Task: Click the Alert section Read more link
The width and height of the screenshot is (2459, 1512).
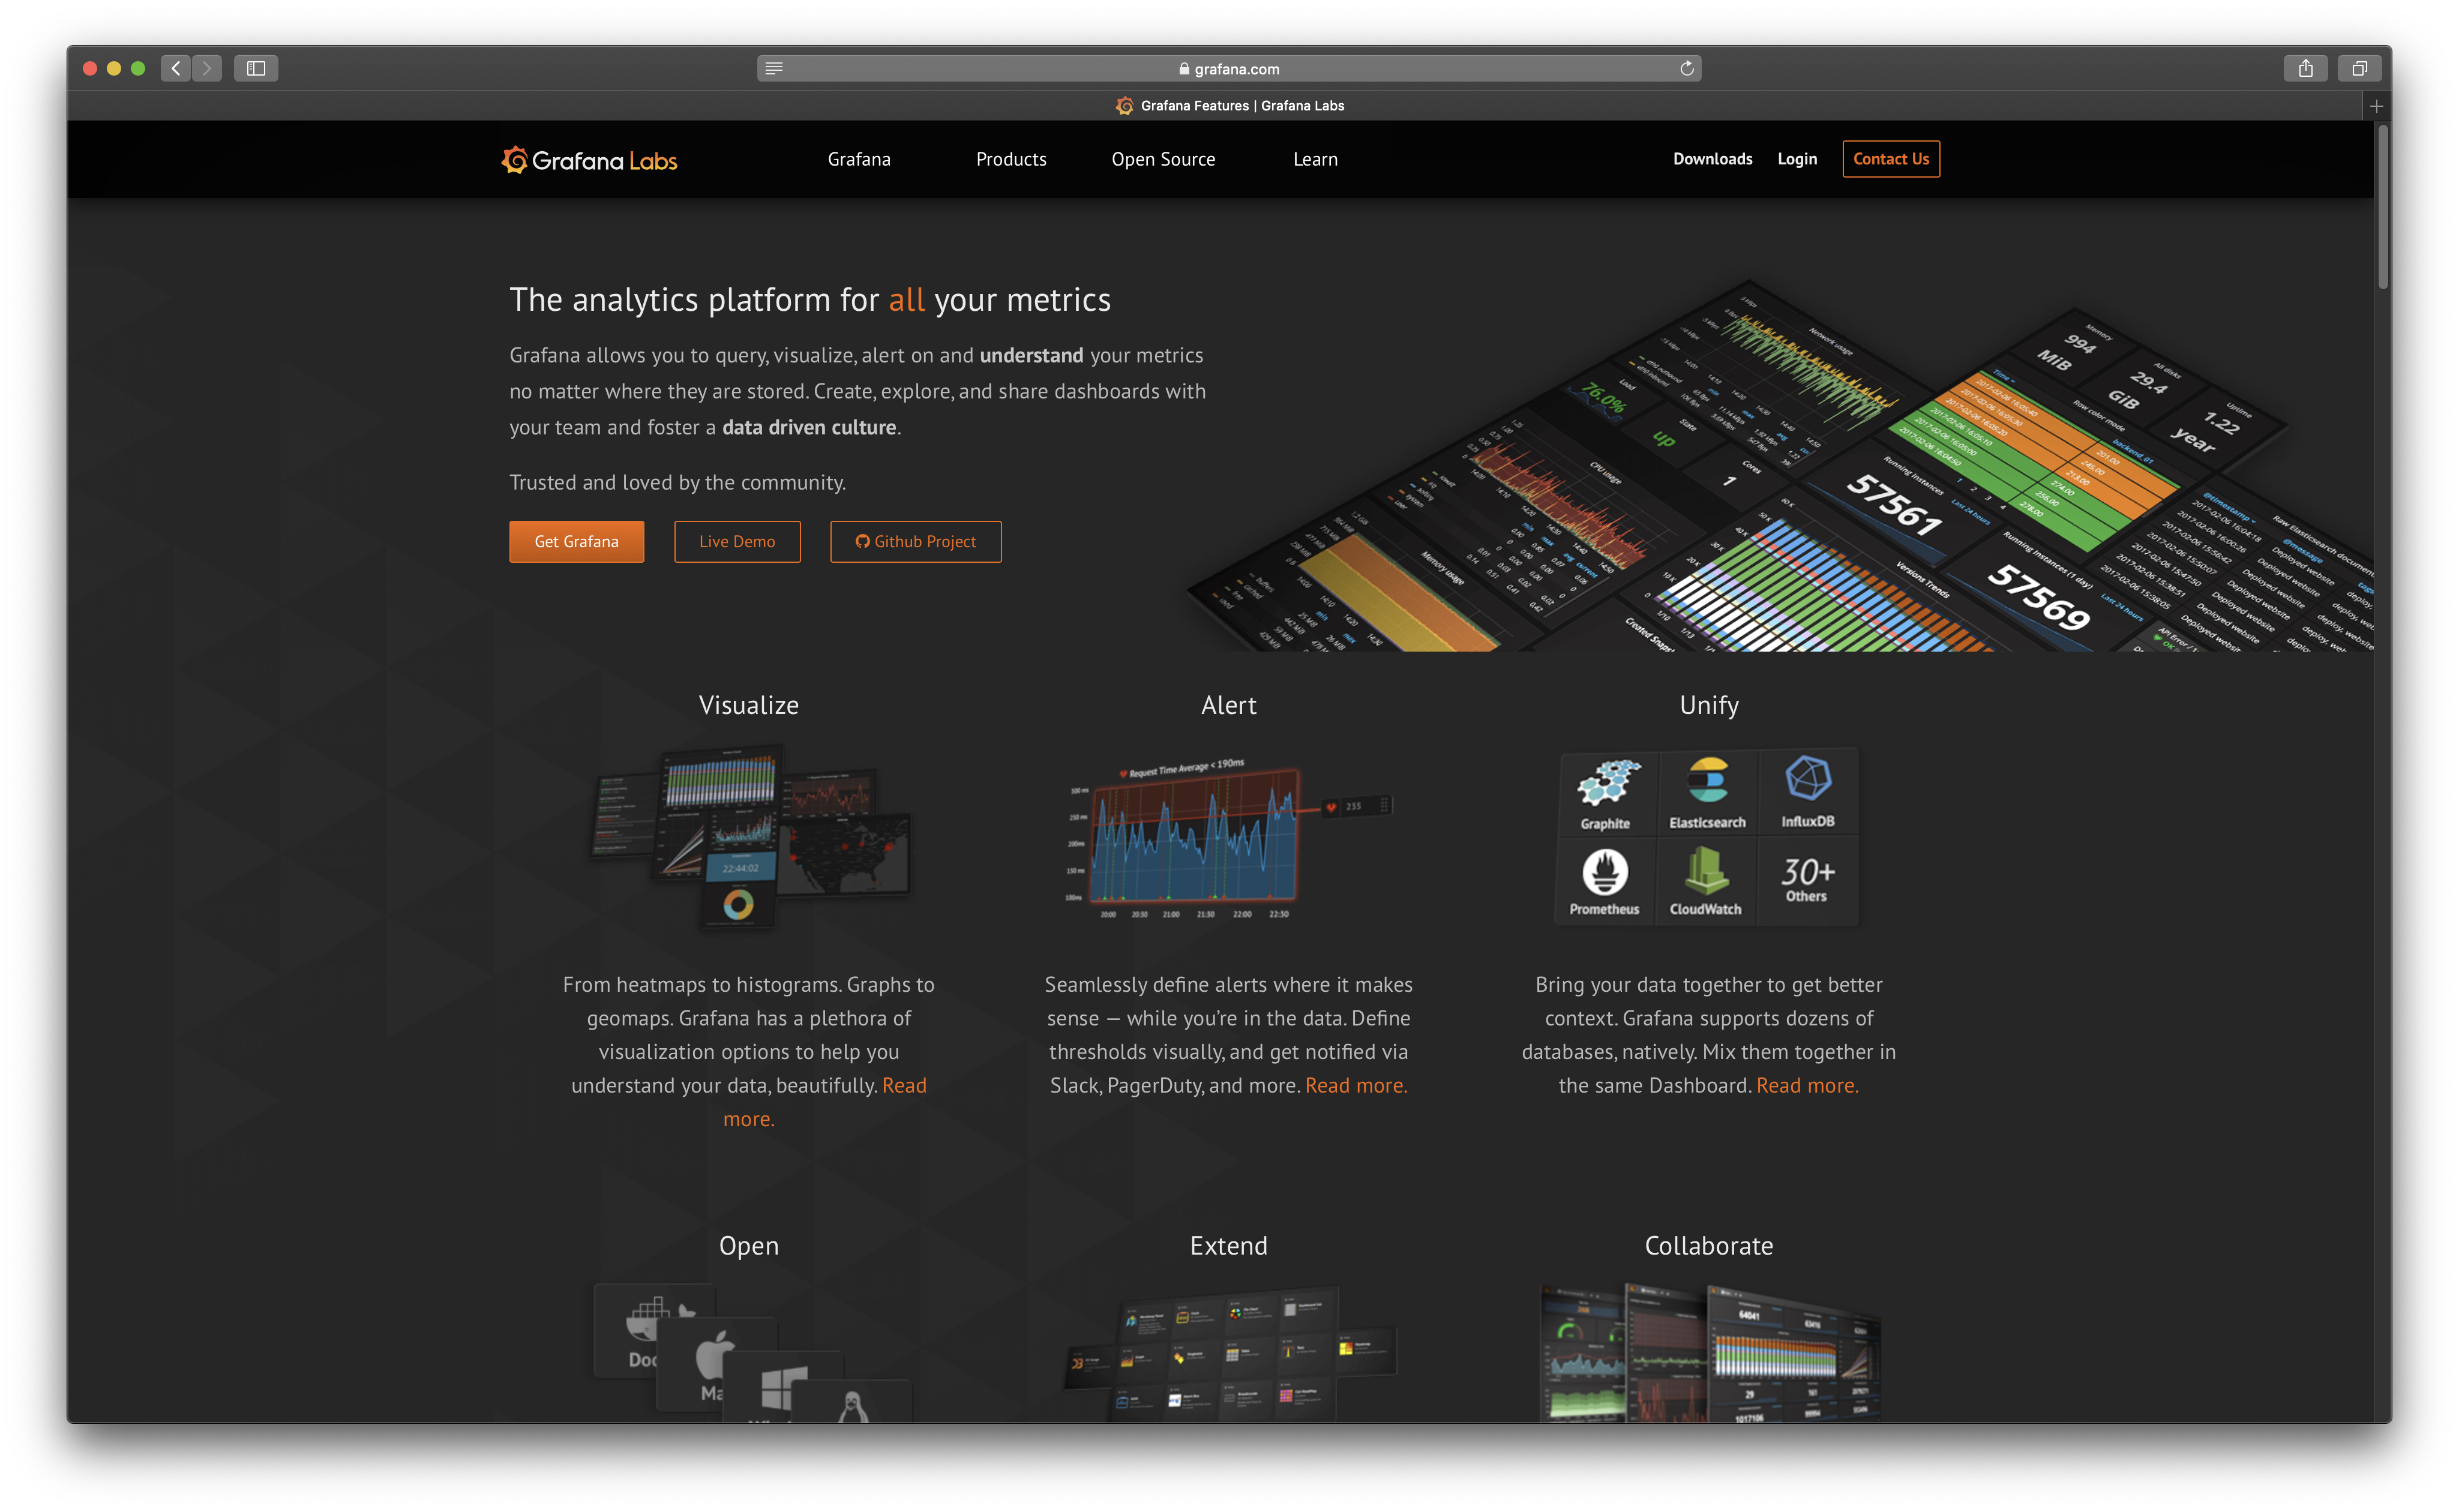Action: tap(1355, 1085)
